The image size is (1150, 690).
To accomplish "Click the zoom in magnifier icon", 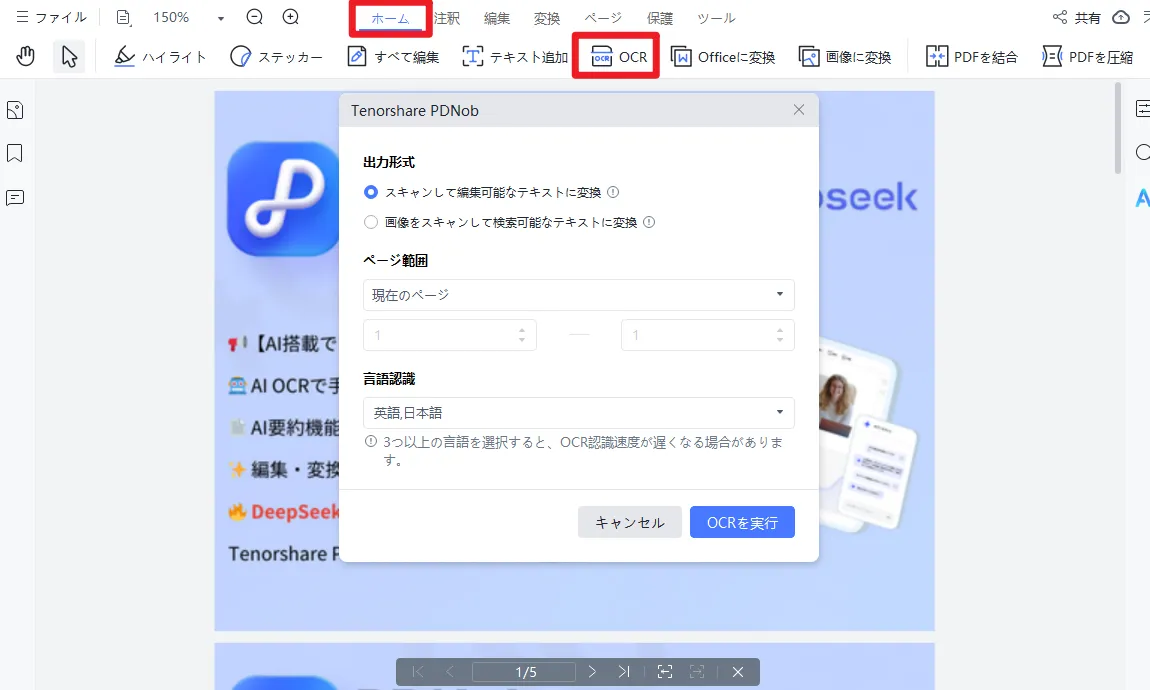I will [x=291, y=17].
